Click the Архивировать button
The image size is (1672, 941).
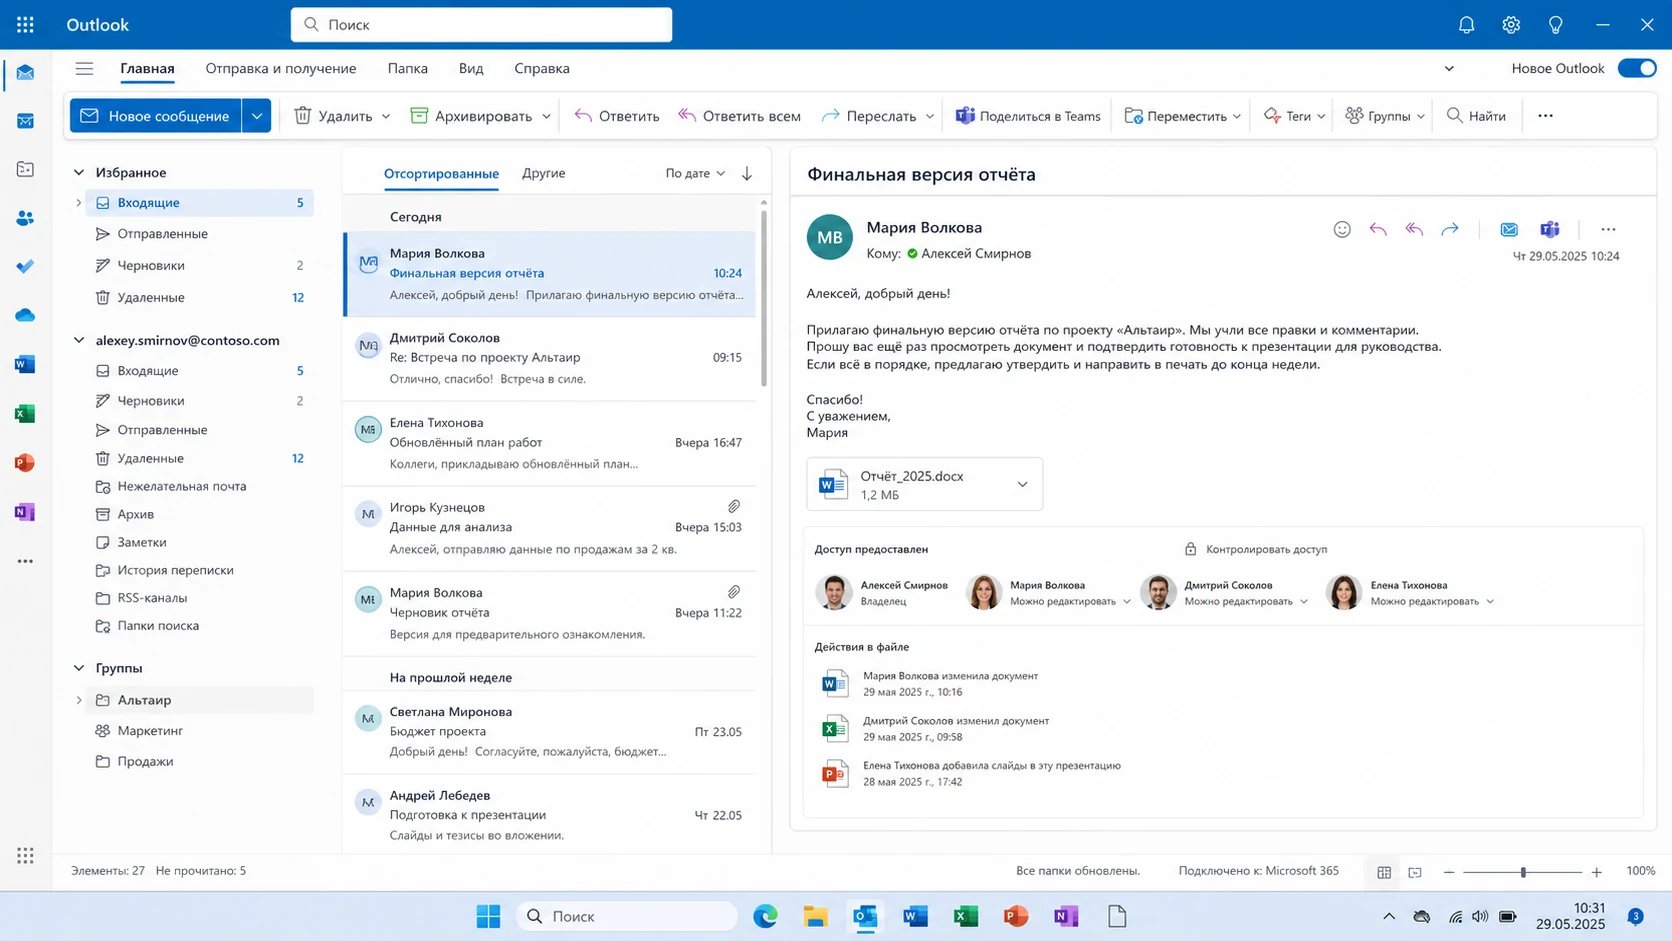[480, 116]
